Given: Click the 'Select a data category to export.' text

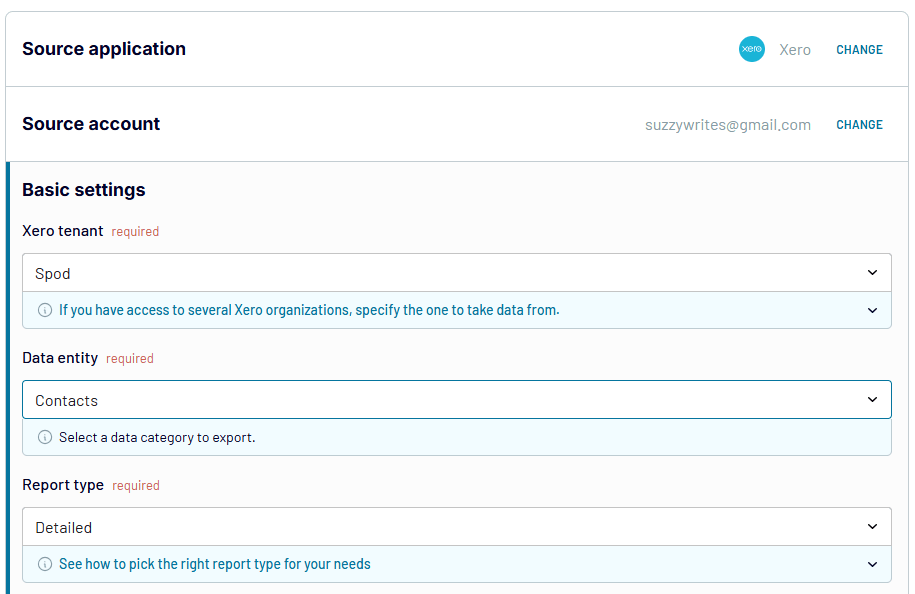Looking at the screenshot, I should pos(157,438).
